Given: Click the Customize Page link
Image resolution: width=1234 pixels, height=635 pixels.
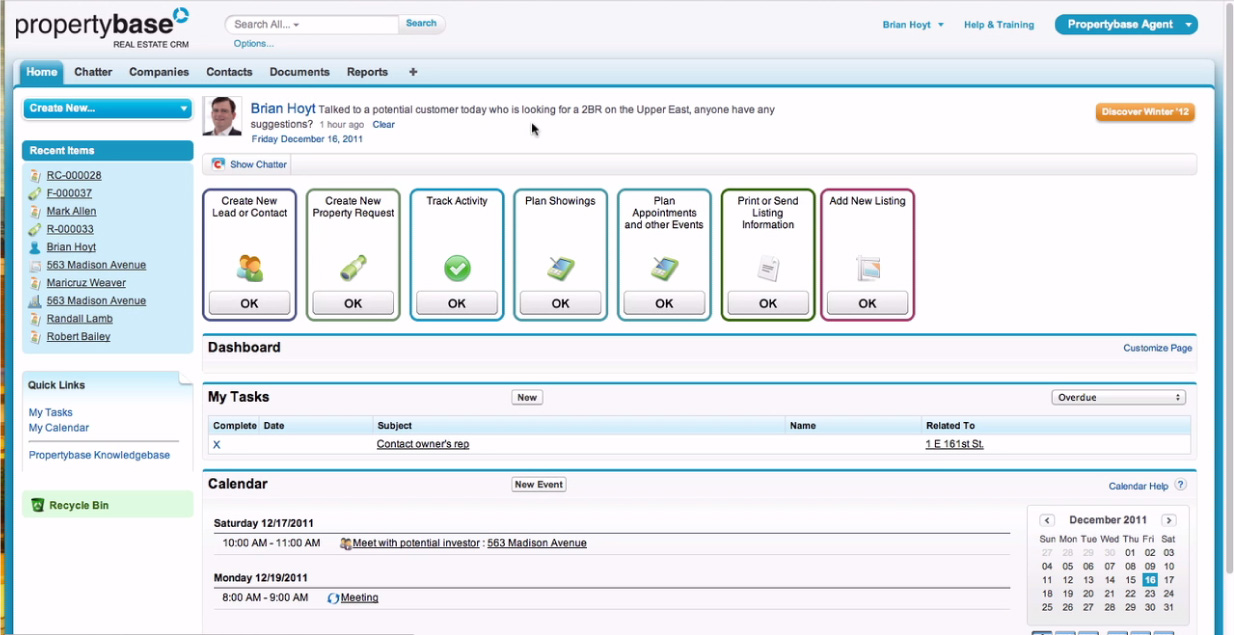Looking at the screenshot, I should pyautogui.click(x=1157, y=348).
